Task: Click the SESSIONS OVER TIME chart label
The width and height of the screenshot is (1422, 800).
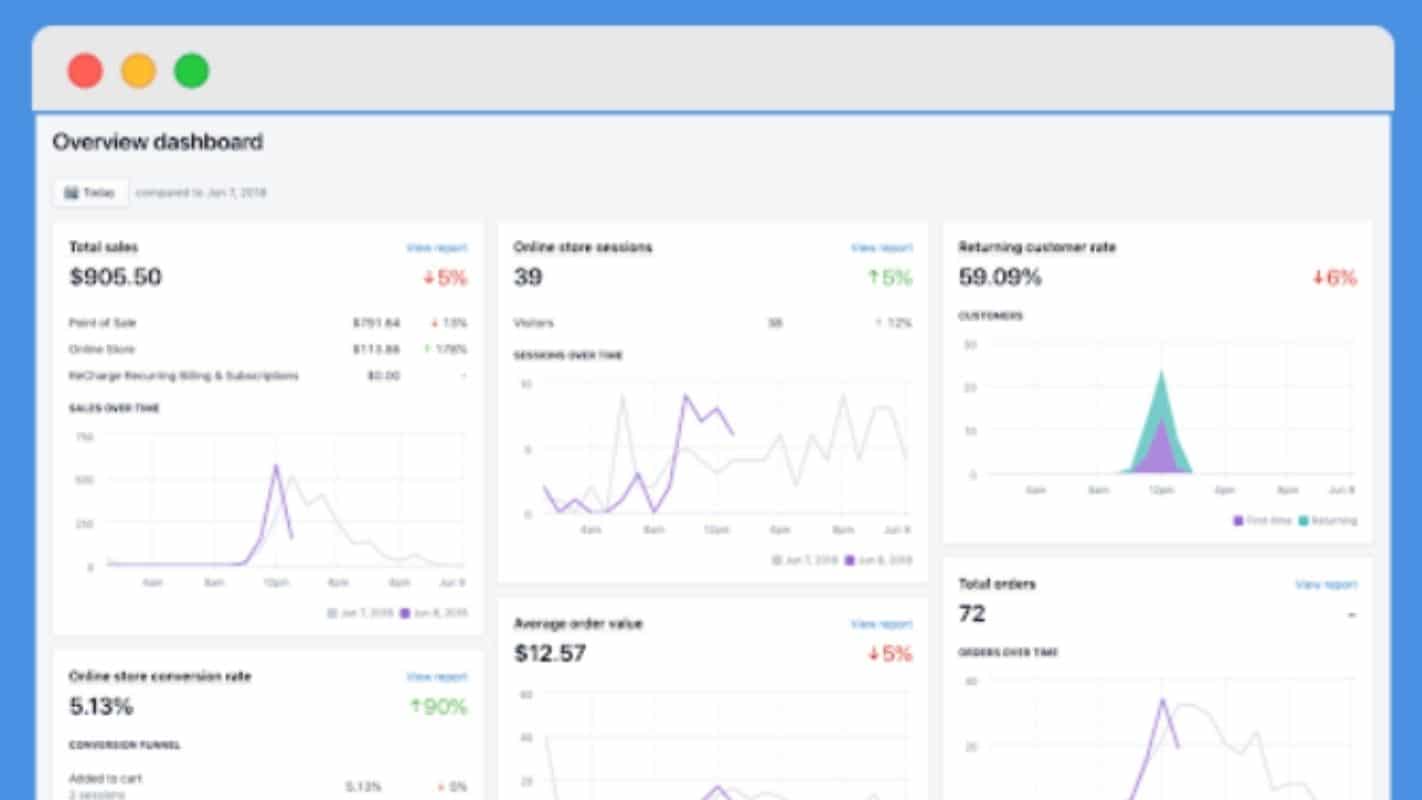Action: coord(566,355)
